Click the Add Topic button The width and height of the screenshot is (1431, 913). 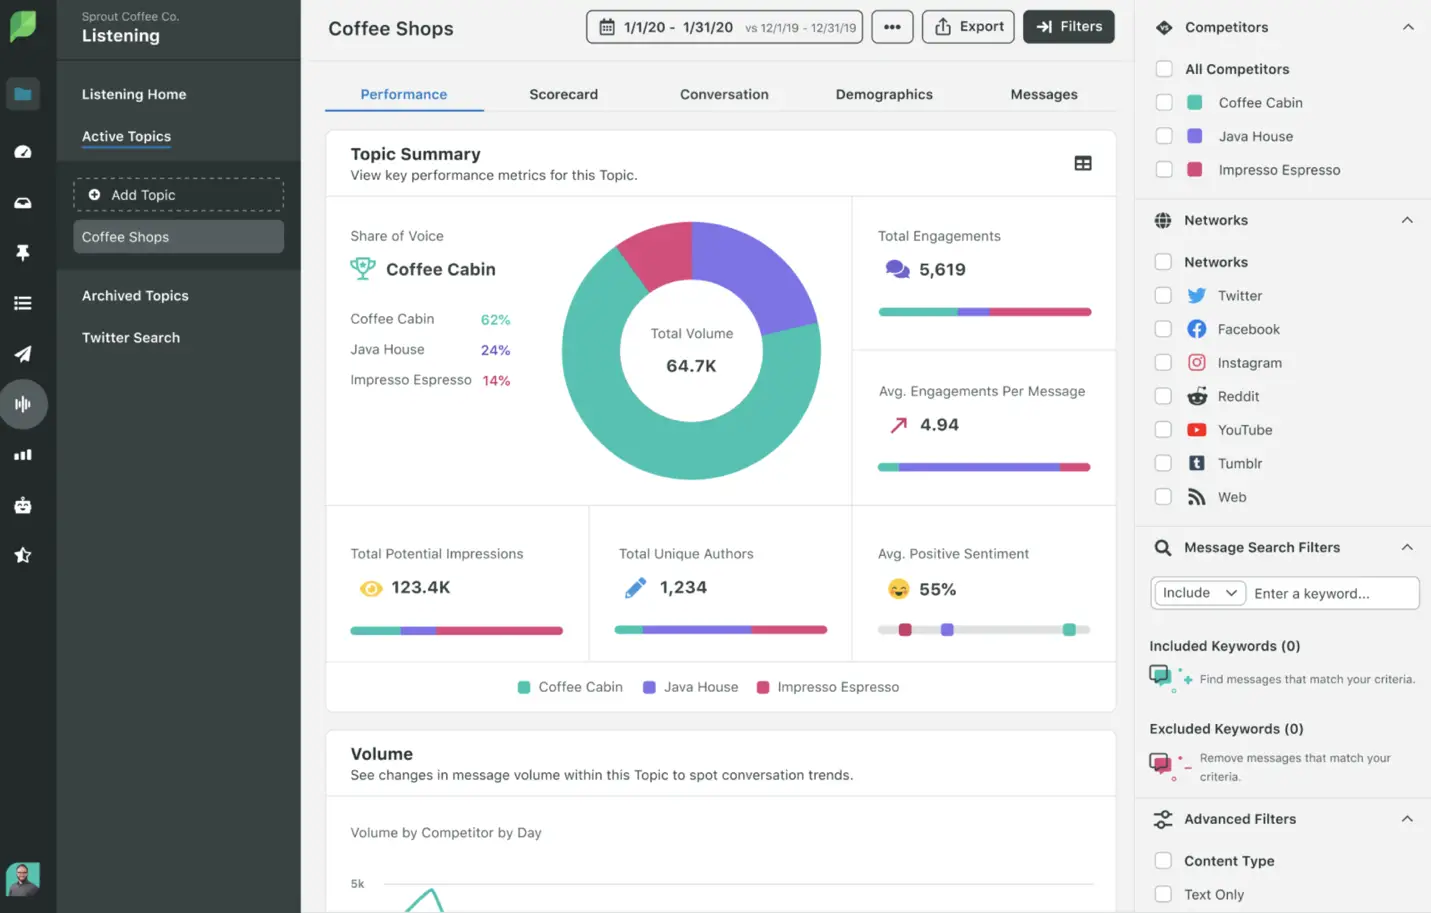[178, 195]
